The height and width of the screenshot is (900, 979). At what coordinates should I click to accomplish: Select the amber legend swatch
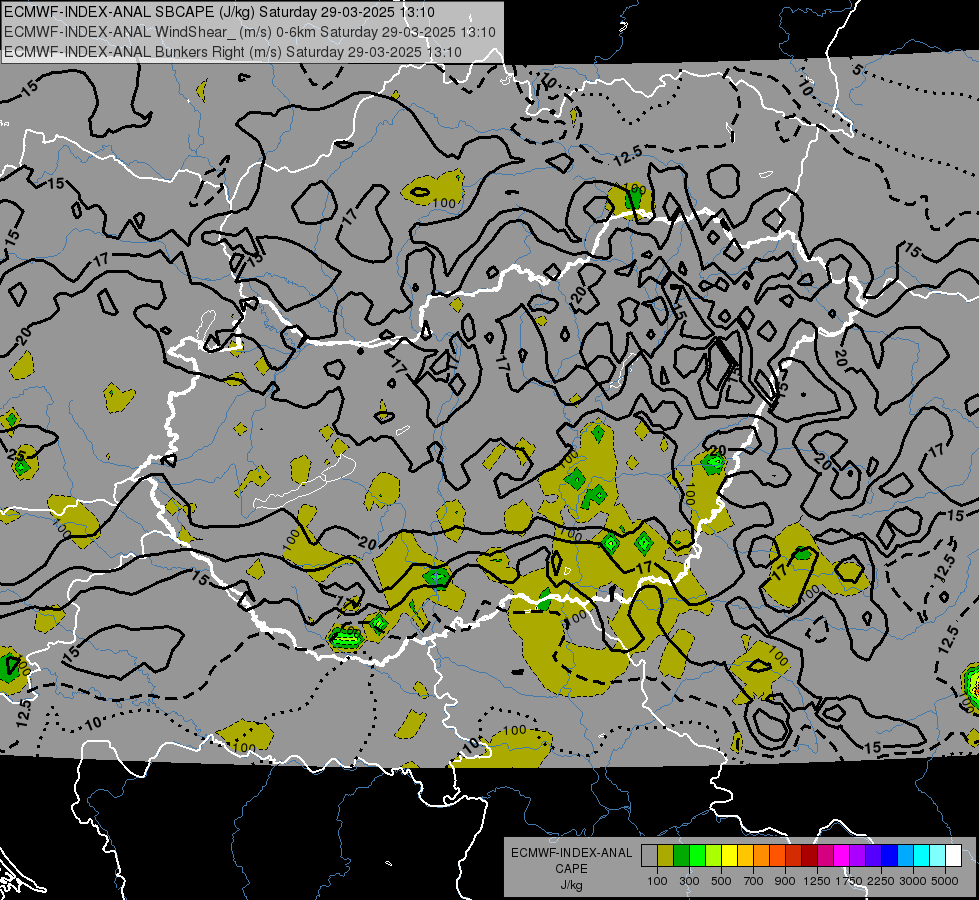(x=745, y=855)
